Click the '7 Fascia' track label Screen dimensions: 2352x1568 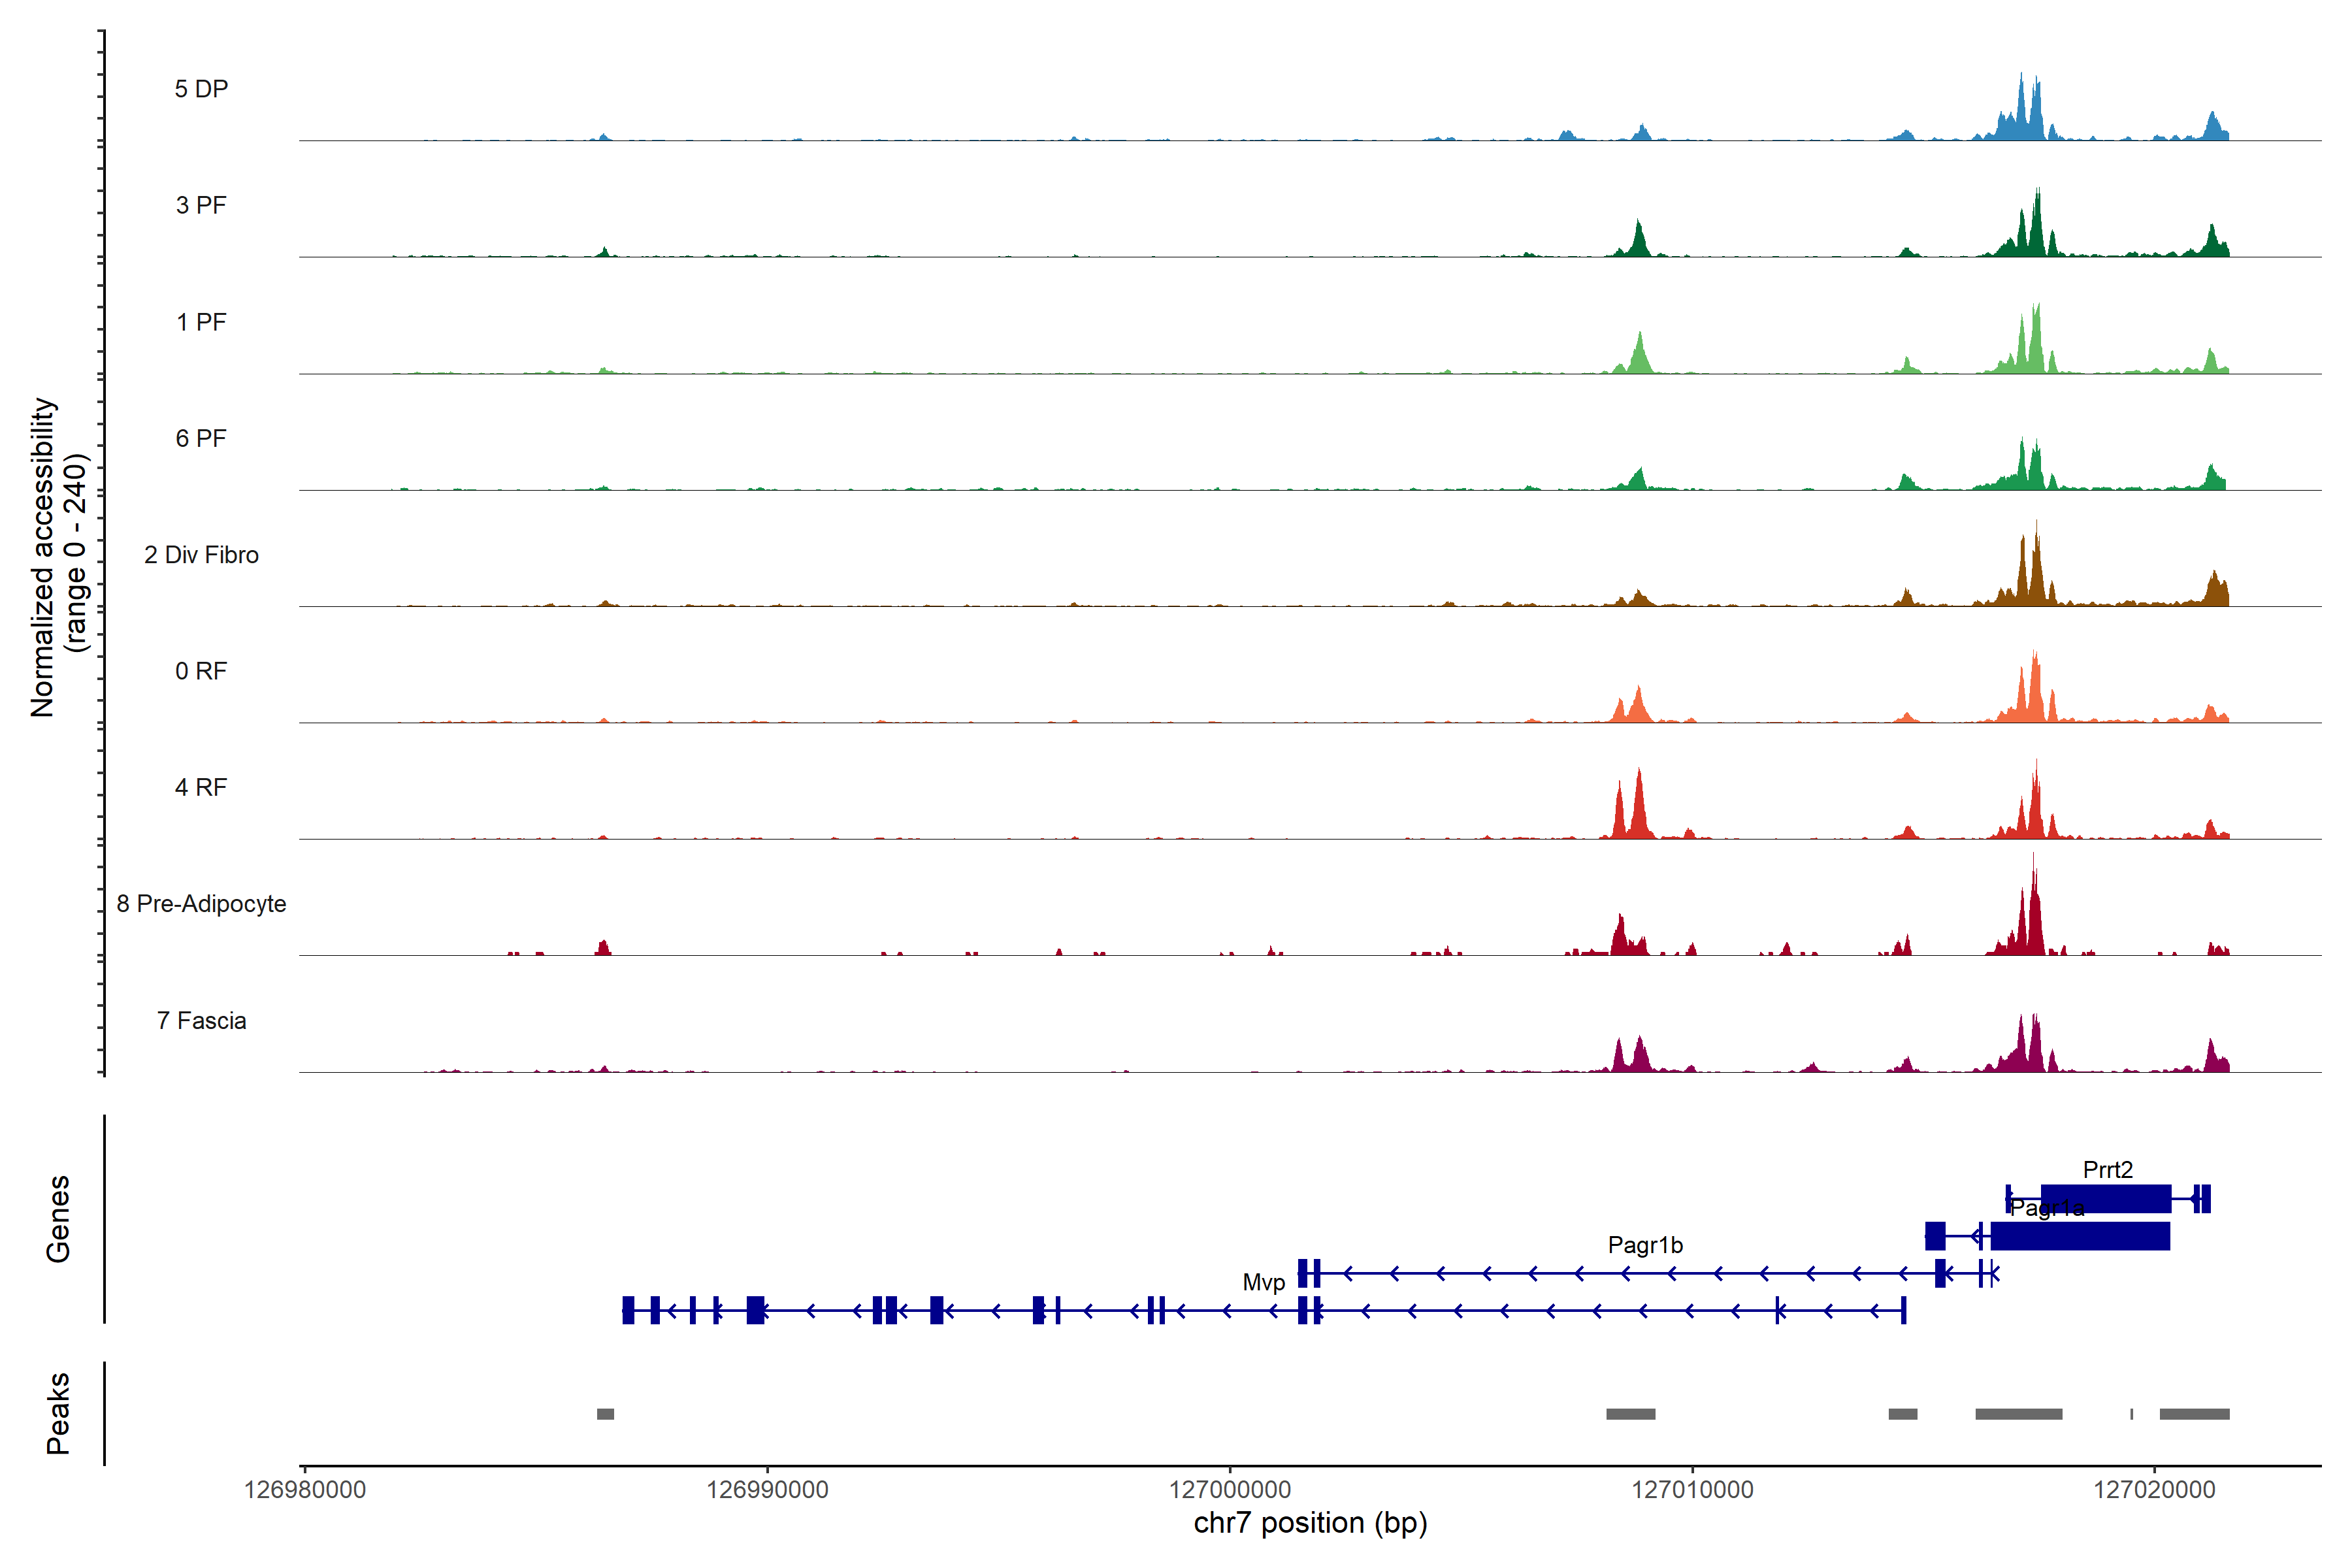click(201, 1020)
